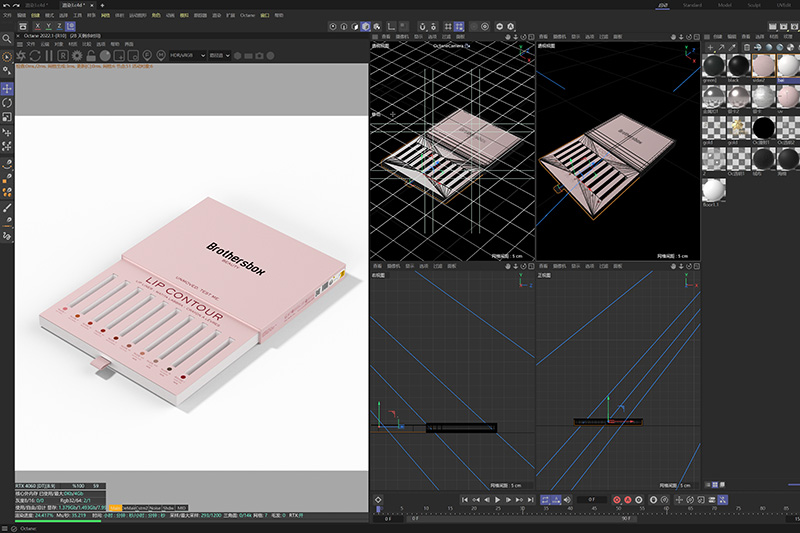The height and width of the screenshot is (533, 800).
Task: Select the live selection cursor tool
Action: point(7,57)
